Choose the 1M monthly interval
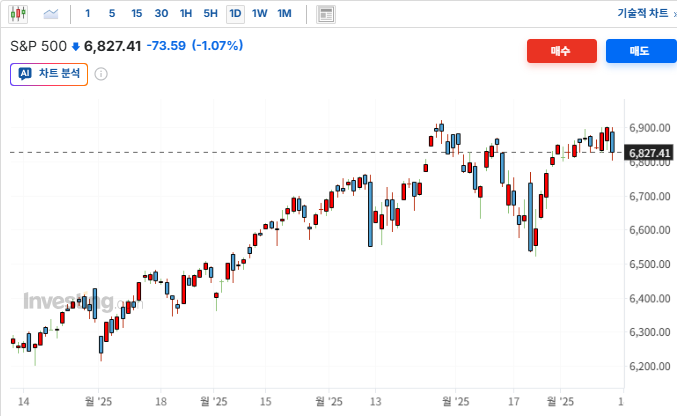Image resolution: width=677 pixels, height=416 pixels. click(284, 14)
